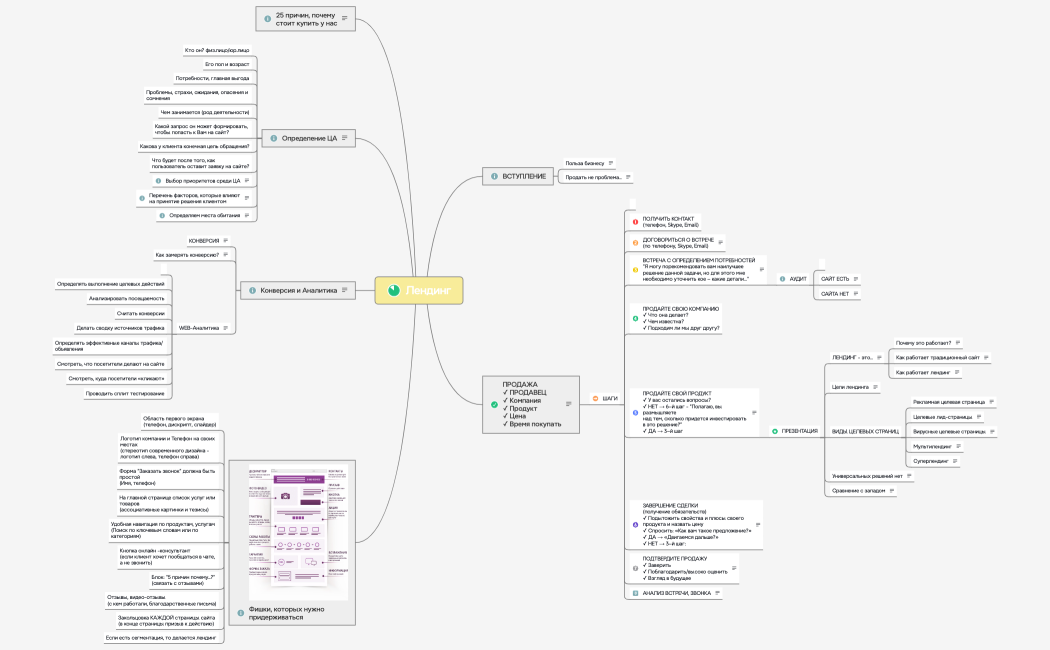Open the note icon on 25 причин node
Image resolution: width=1050 pixels, height=650 pixels.
coord(345,18)
